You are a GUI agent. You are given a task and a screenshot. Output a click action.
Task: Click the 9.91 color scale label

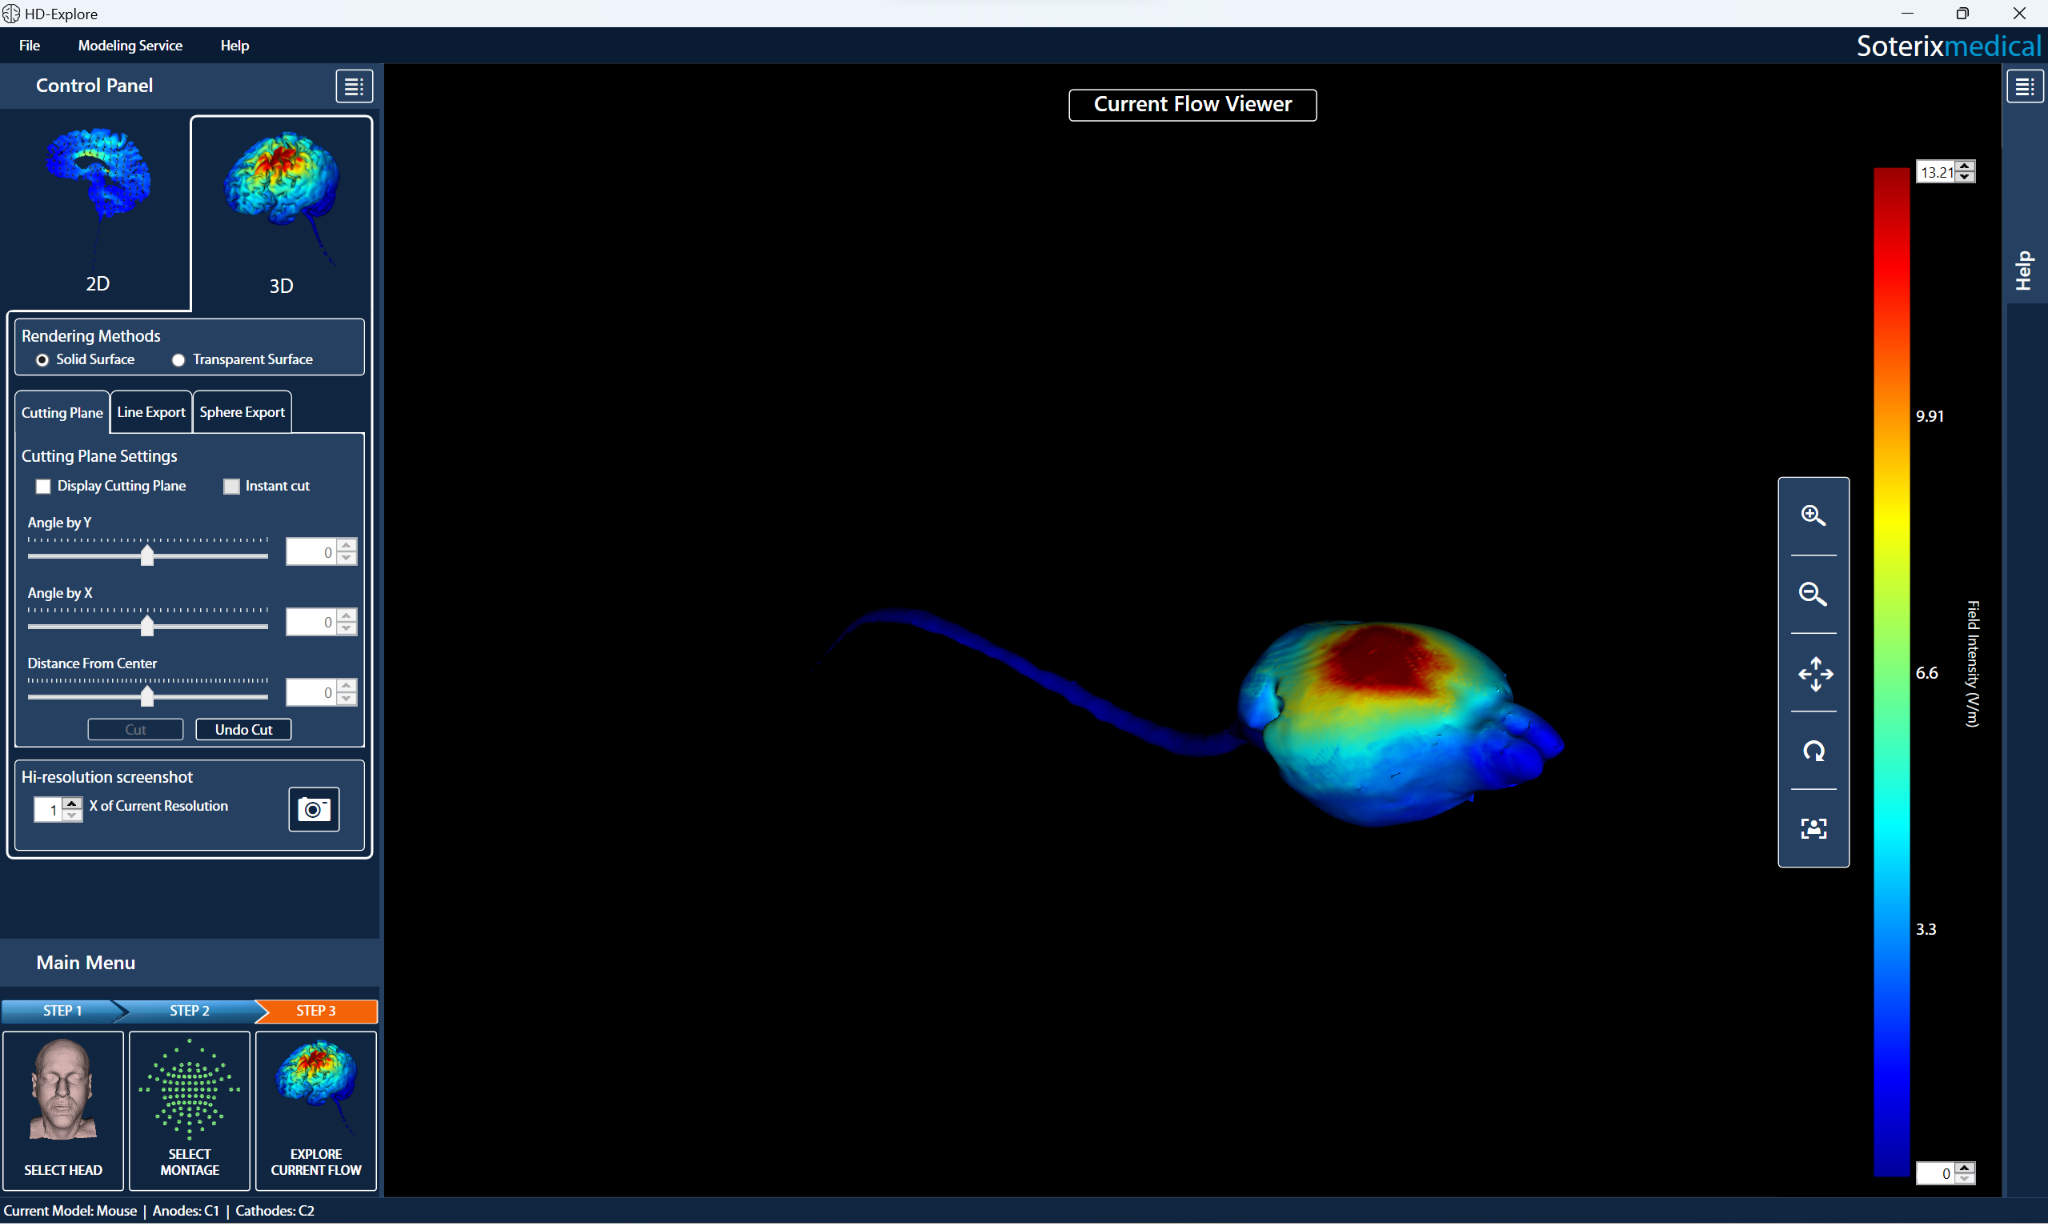pyautogui.click(x=1930, y=416)
